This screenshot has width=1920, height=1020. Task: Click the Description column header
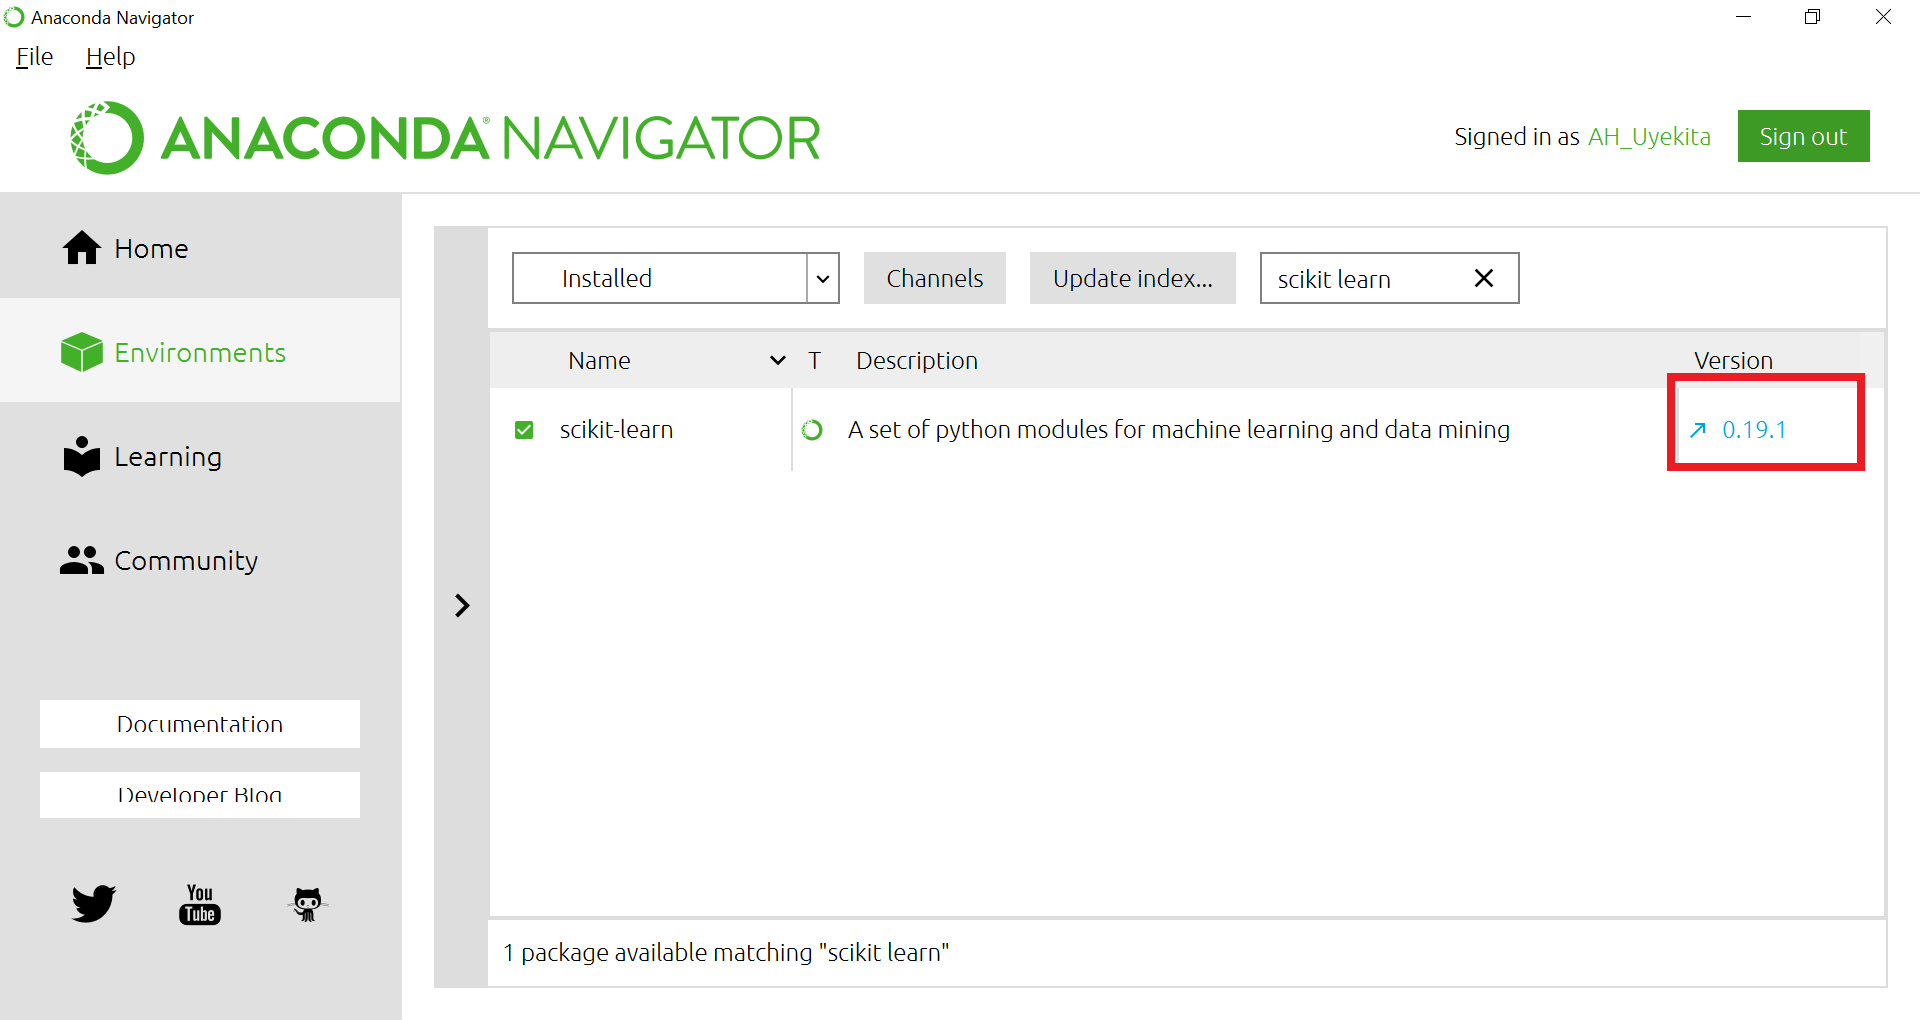917,361
